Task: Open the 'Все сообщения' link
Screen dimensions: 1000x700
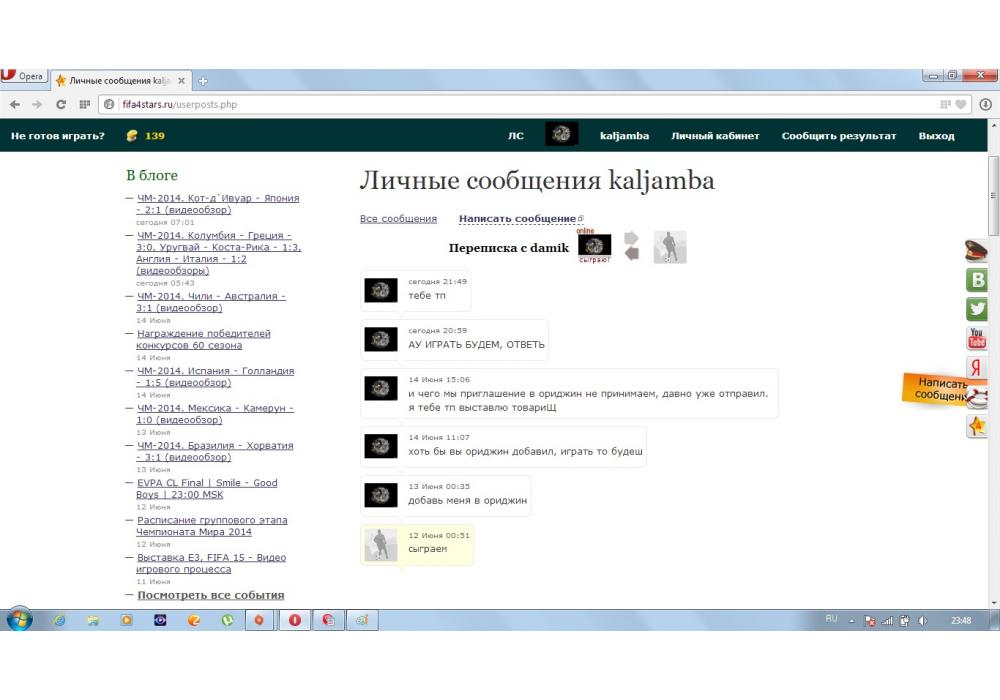Action: tap(398, 219)
